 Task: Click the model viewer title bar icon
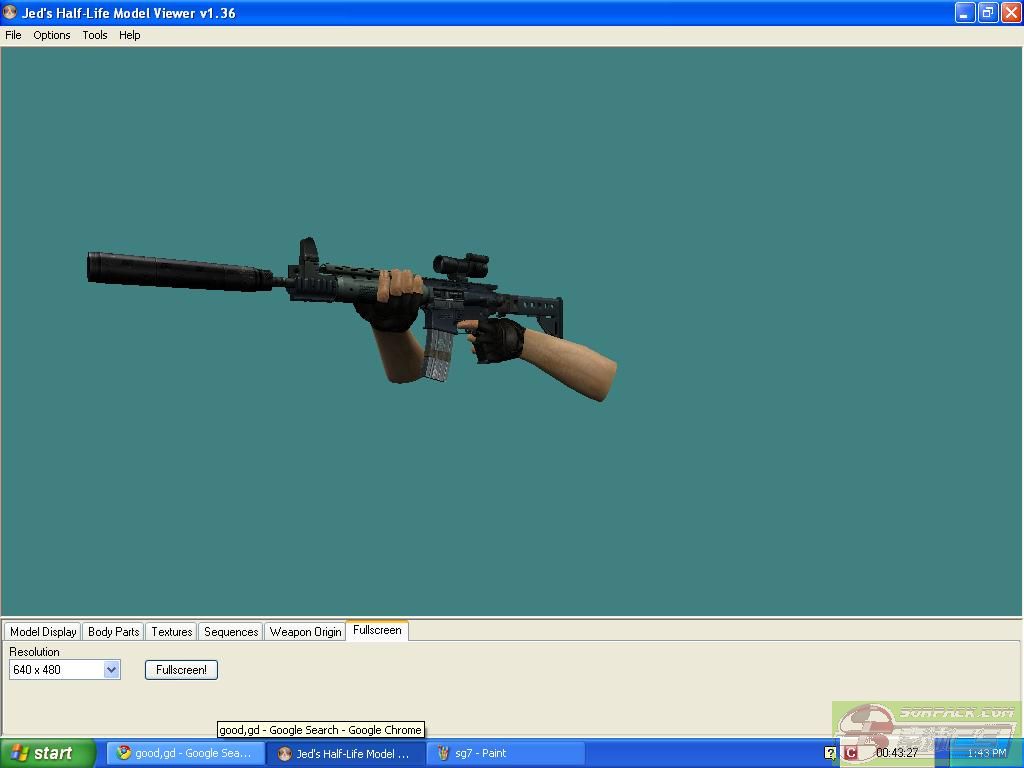[10, 13]
